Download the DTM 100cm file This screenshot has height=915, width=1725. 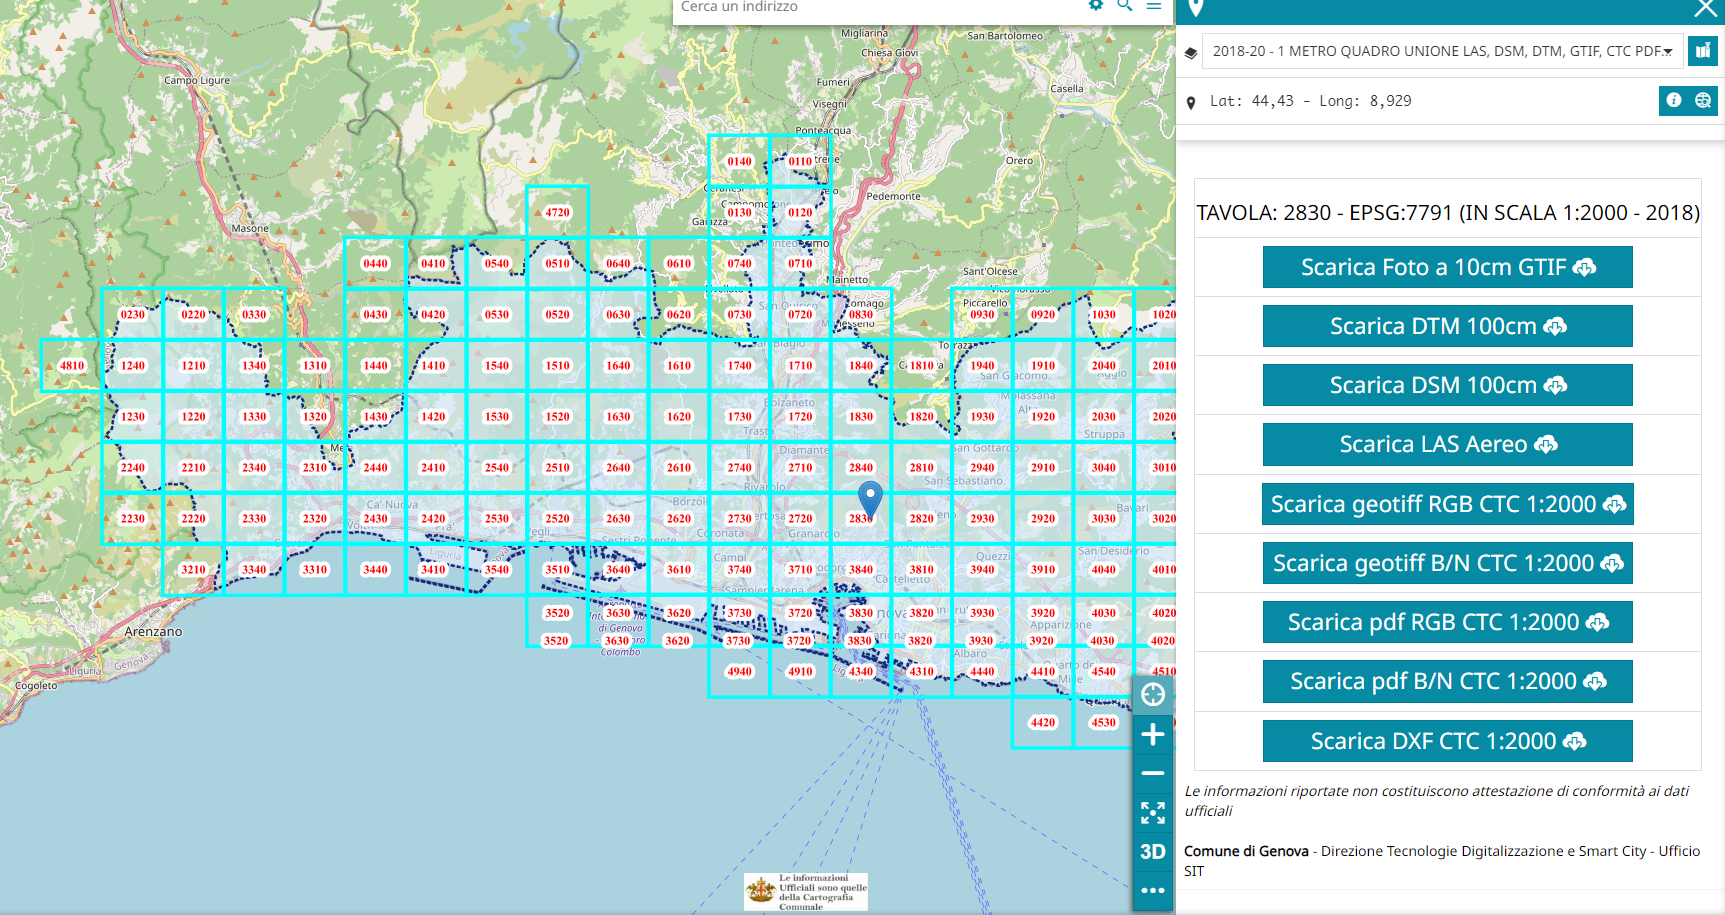coord(1447,326)
